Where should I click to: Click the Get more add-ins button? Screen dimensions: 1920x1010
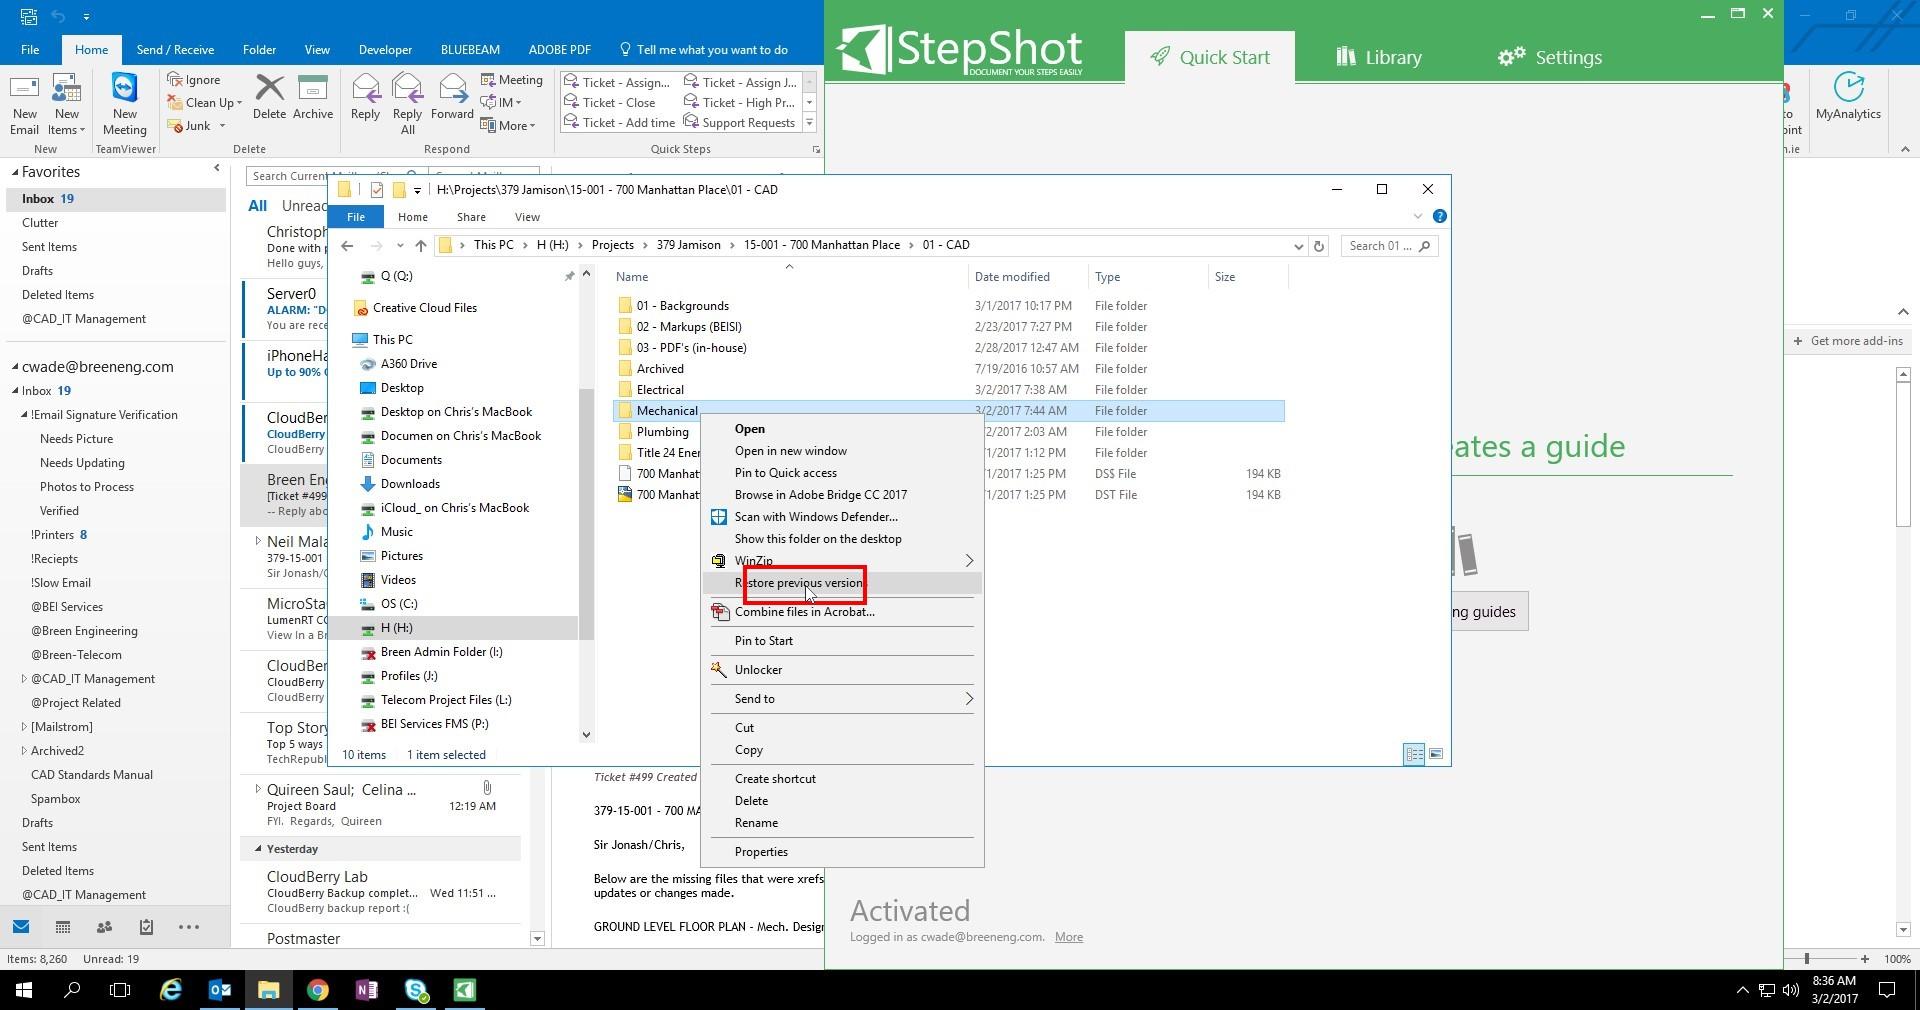tap(1848, 341)
